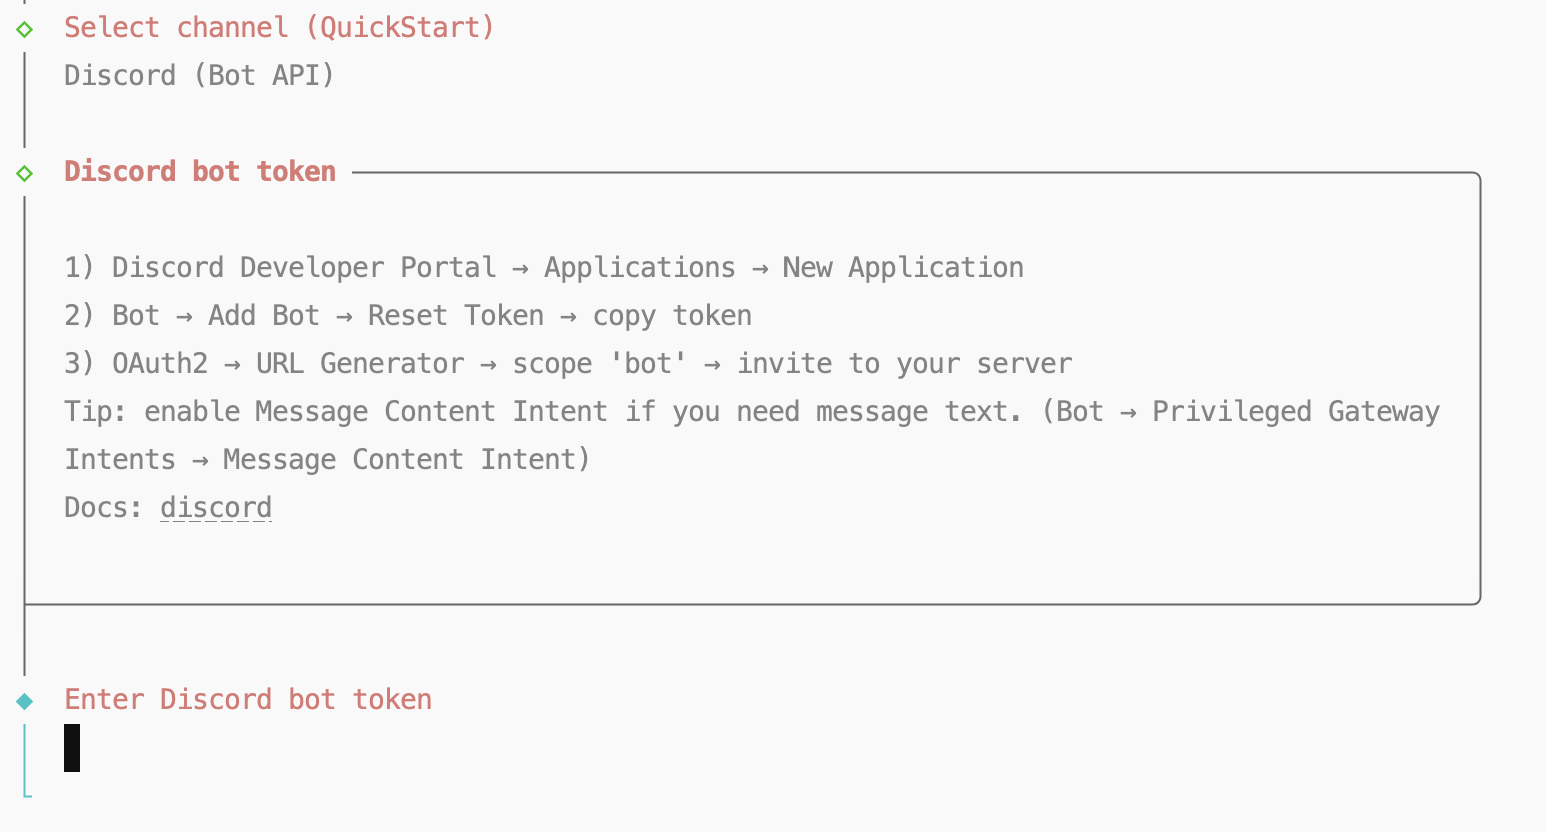Viewport: 1546px width, 832px height.
Task: Click Reset Token in step 2
Action: click(456, 316)
